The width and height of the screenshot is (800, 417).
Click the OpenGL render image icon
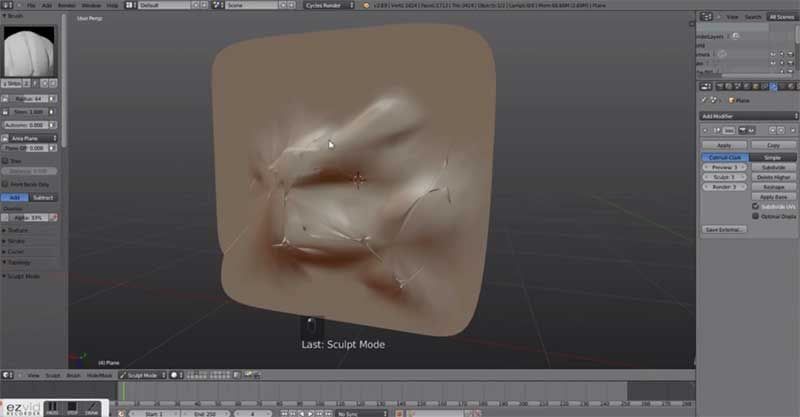point(248,375)
